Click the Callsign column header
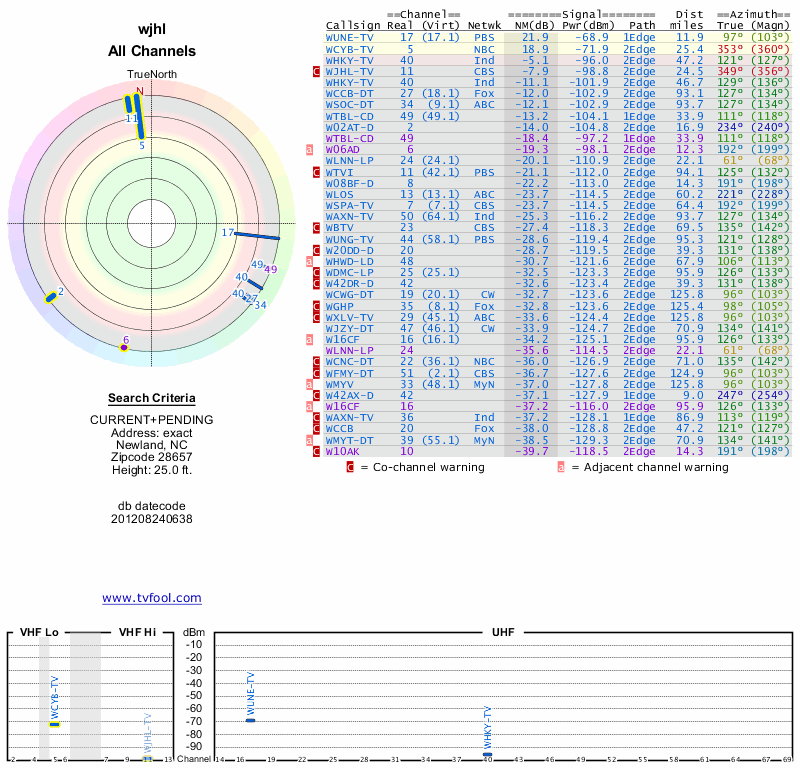Image resolution: width=800 pixels, height=768 pixels. point(353,26)
